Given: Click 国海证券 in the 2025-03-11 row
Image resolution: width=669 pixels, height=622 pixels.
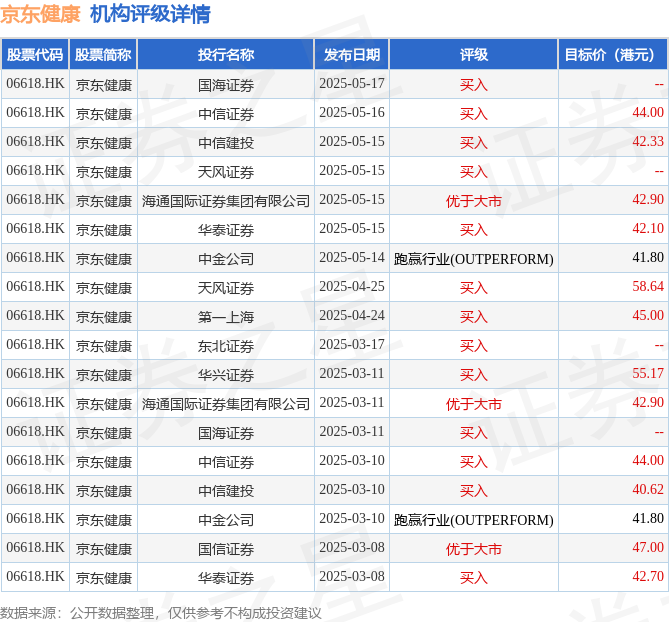Looking at the screenshot, I should tap(226, 433).
